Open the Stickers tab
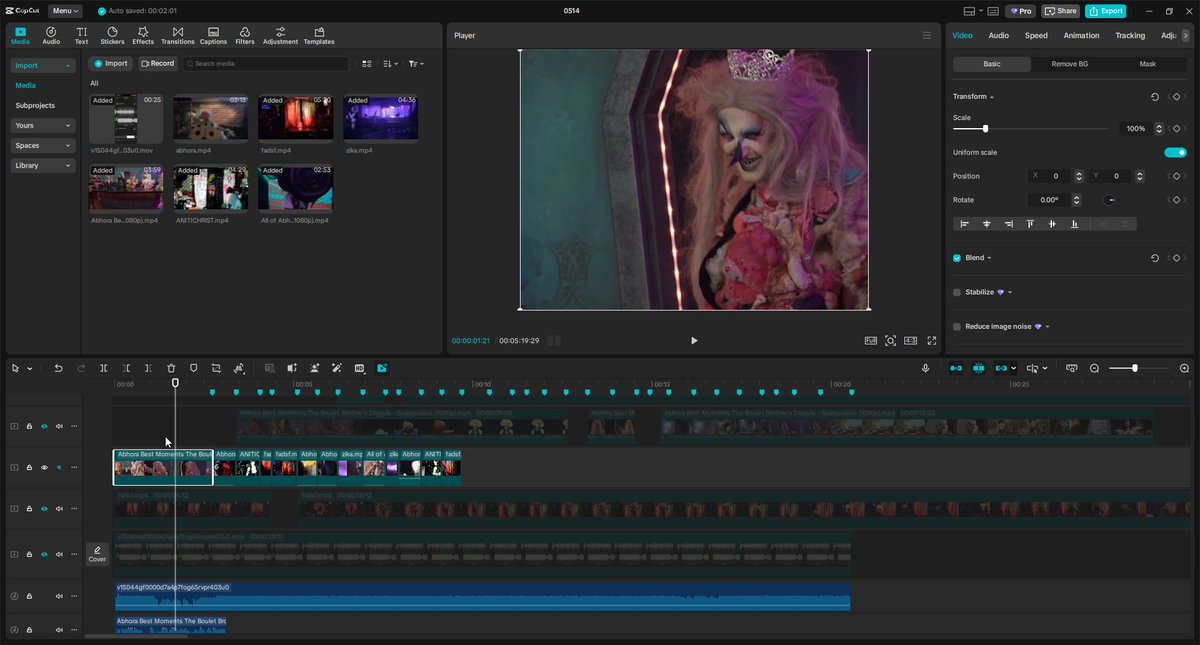 click(112, 36)
